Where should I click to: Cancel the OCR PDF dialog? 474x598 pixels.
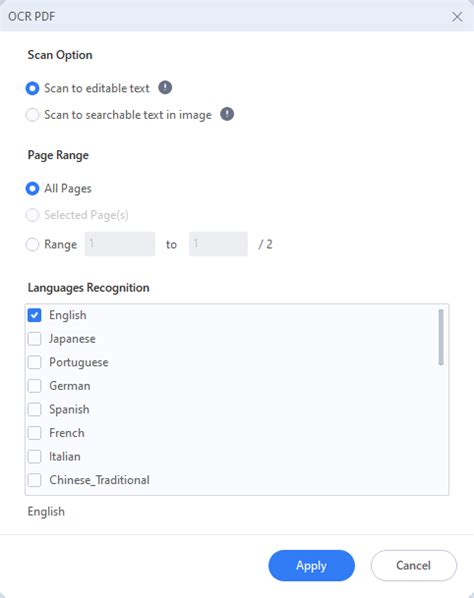[413, 566]
